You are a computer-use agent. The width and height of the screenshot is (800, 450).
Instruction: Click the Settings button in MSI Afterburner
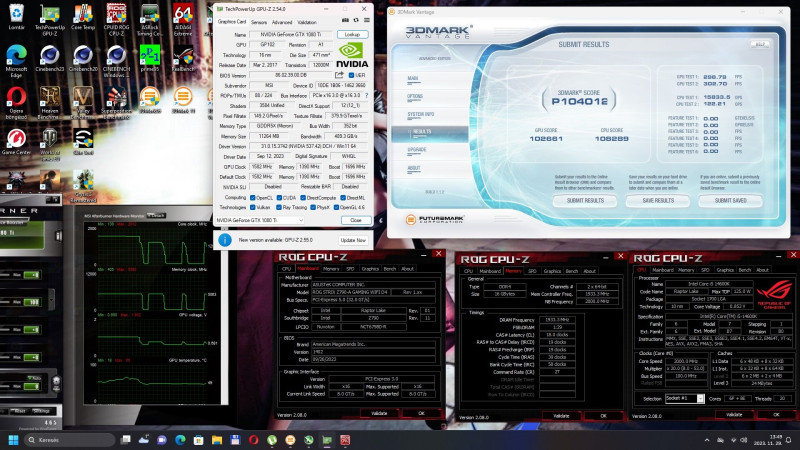pos(41,411)
